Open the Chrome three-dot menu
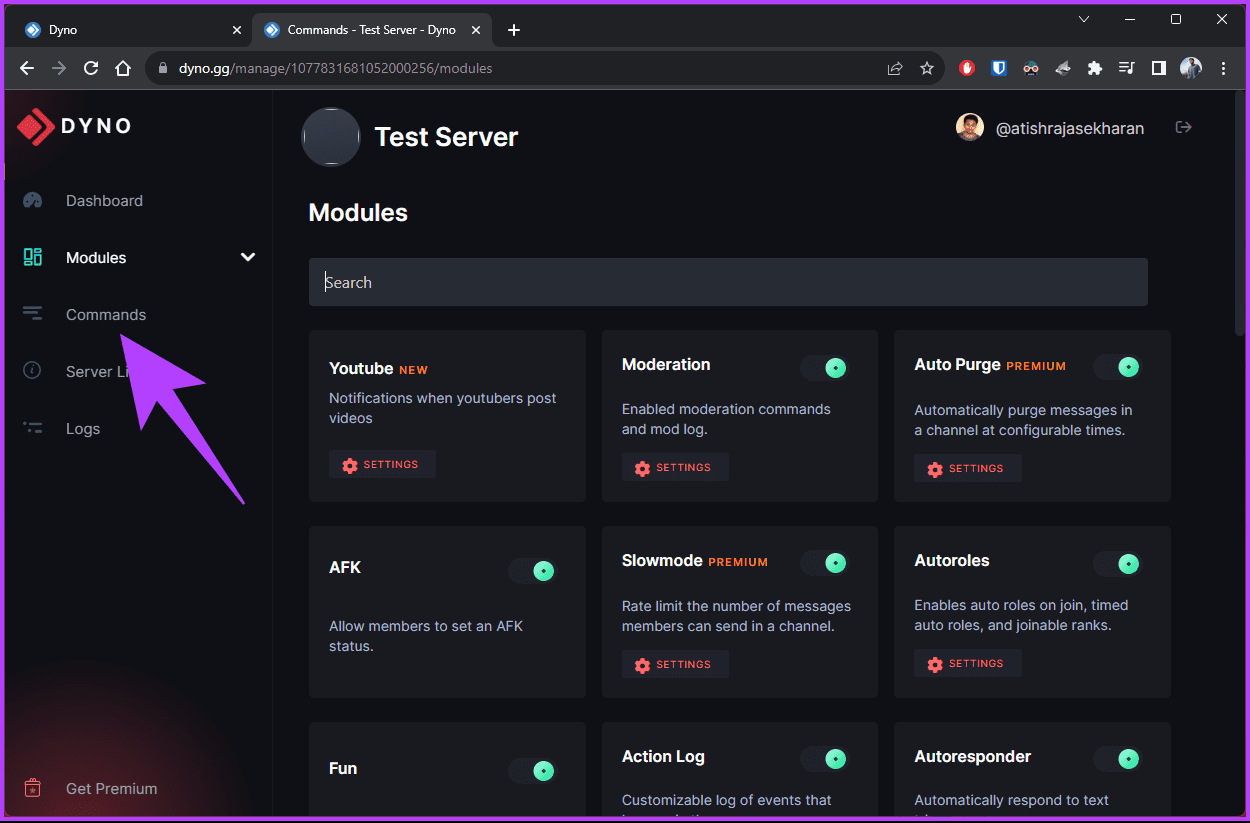The width and height of the screenshot is (1250, 823). click(1224, 68)
